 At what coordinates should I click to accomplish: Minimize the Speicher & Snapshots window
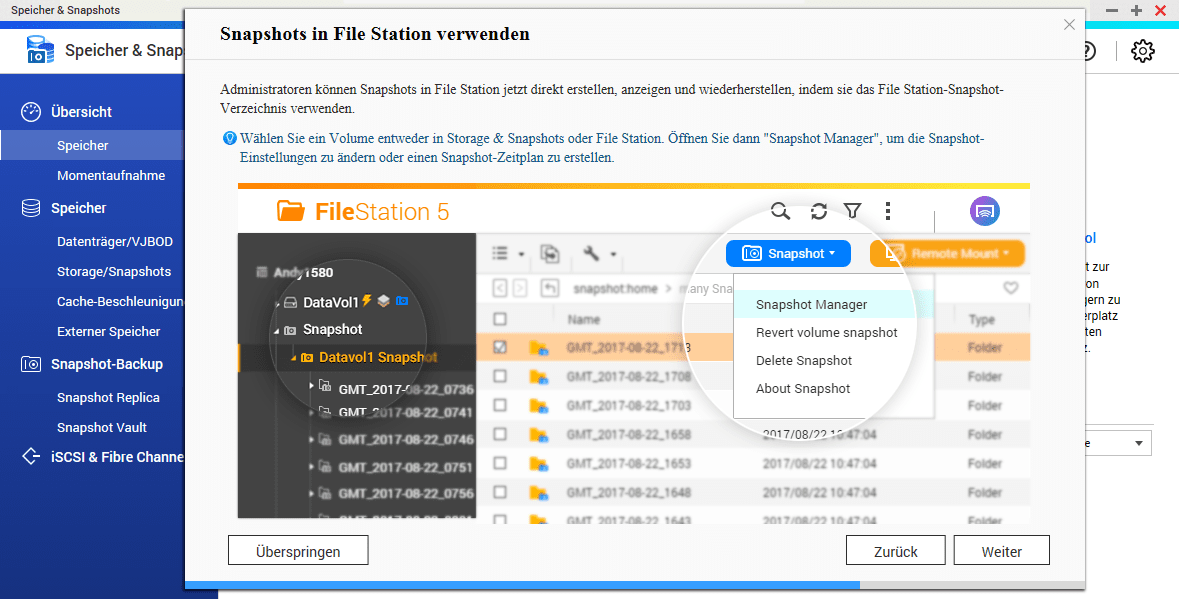coord(1113,11)
